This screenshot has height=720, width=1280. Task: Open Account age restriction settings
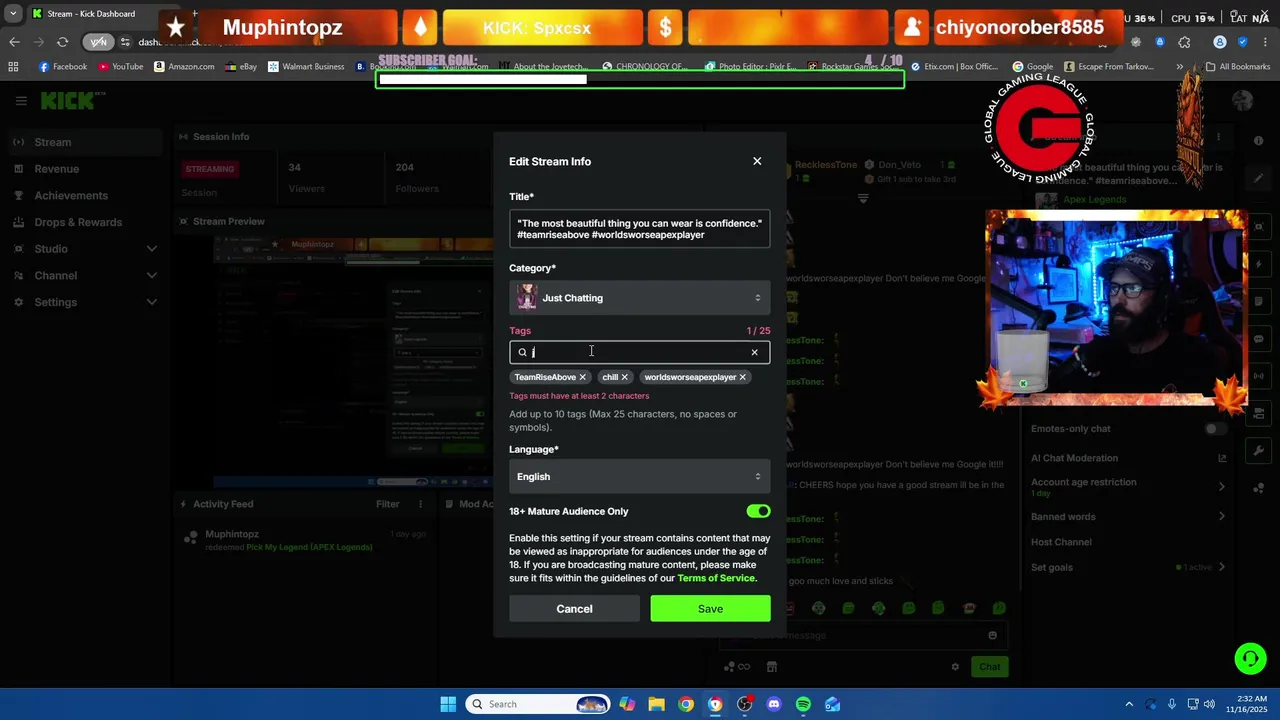pyautogui.click(x=1128, y=486)
